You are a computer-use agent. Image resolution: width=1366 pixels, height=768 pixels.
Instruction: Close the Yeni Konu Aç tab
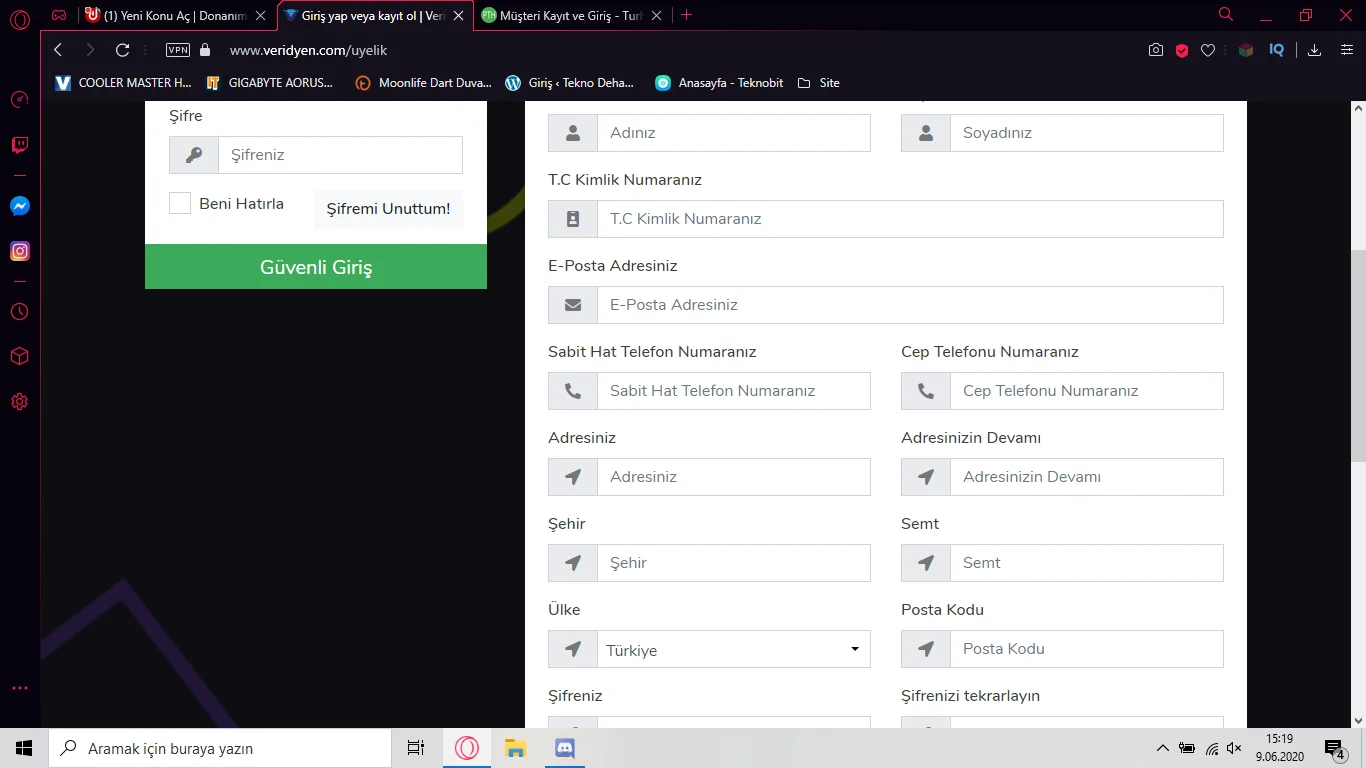coord(261,16)
